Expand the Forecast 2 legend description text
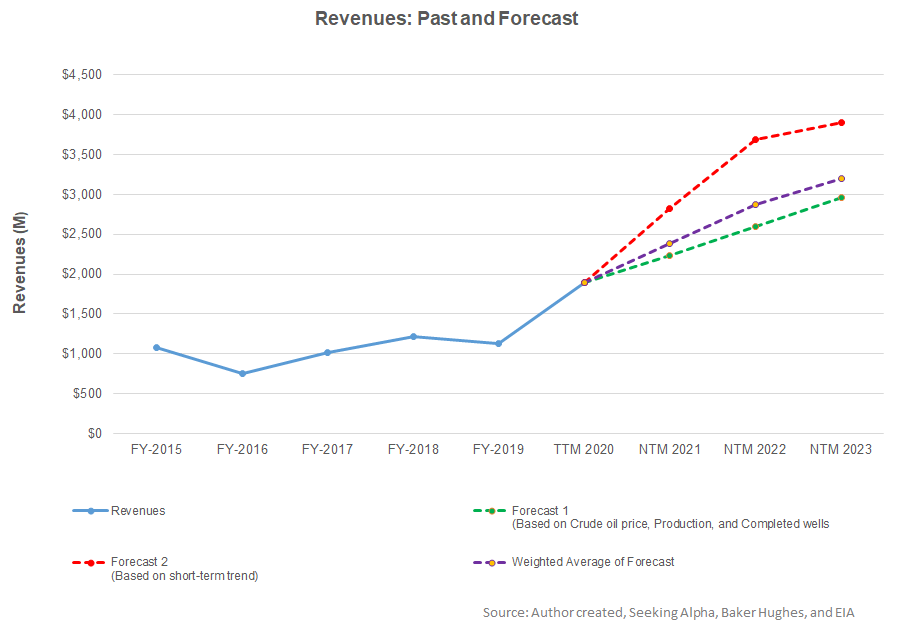 [185, 575]
